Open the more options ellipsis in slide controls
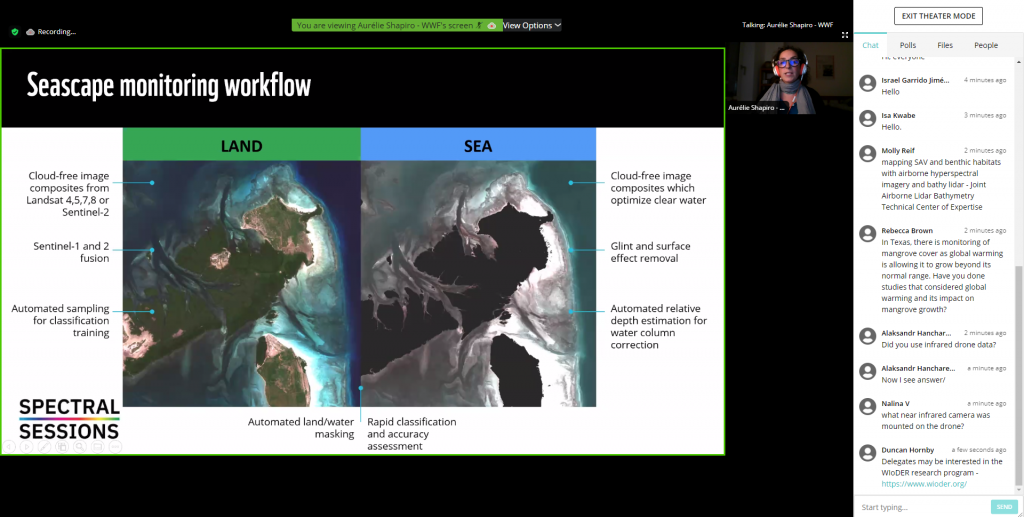 coord(114,447)
